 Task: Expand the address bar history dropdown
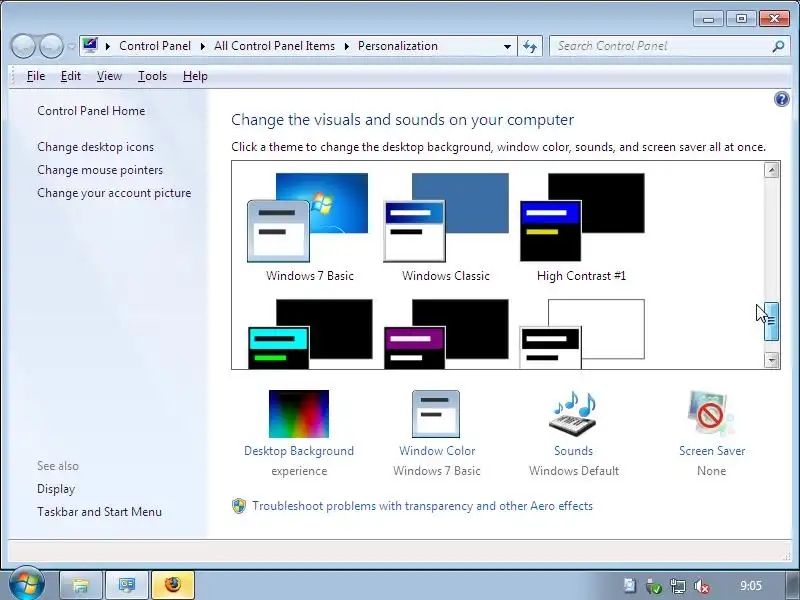coord(507,46)
